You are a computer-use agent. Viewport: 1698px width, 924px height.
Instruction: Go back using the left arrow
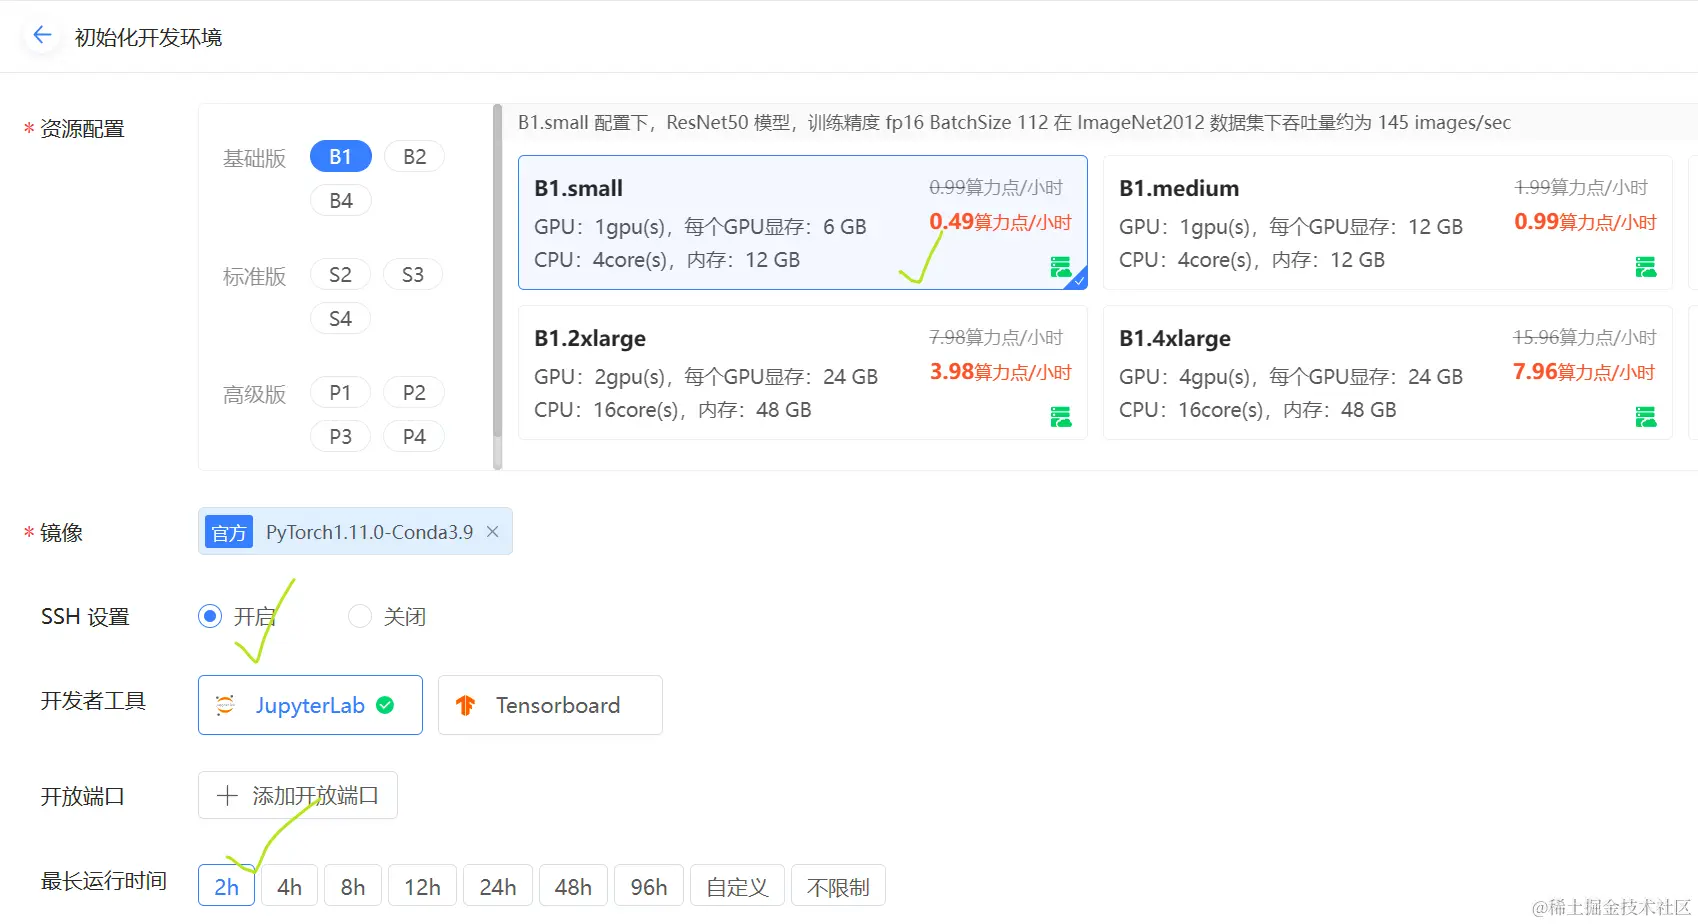click(x=42, y=36)
